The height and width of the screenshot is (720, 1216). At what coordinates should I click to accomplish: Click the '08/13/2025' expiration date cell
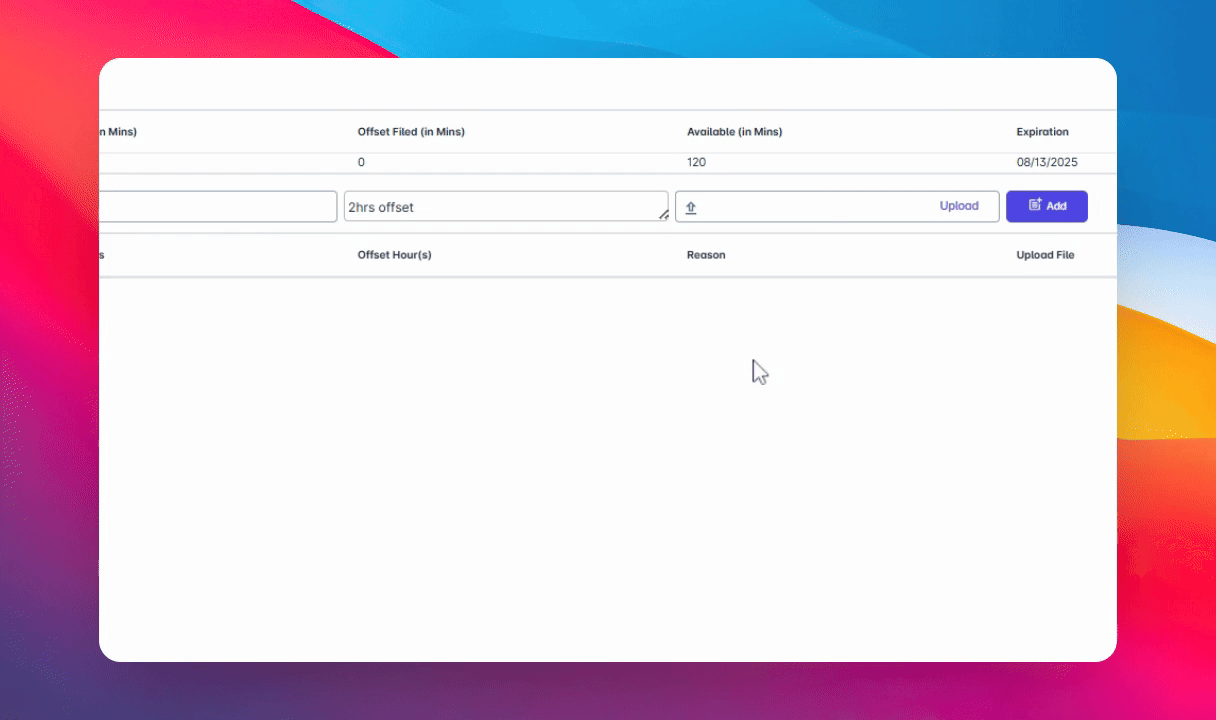[x=1047, y=162]
